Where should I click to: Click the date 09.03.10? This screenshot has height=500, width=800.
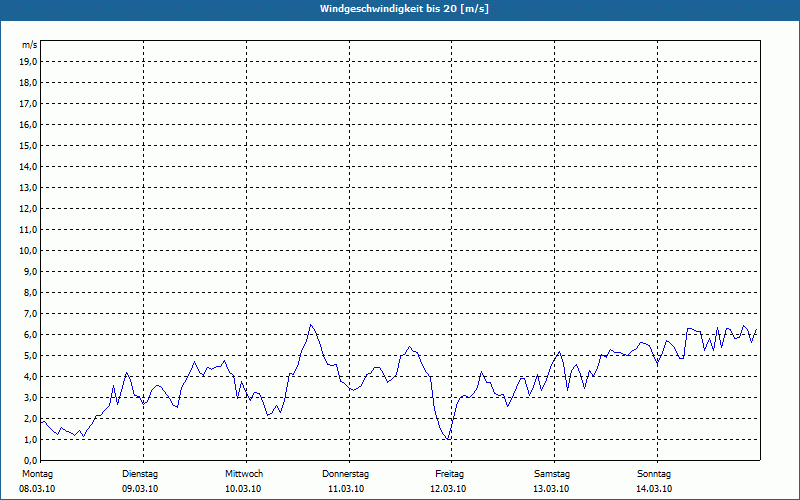[x=140, y=489]
